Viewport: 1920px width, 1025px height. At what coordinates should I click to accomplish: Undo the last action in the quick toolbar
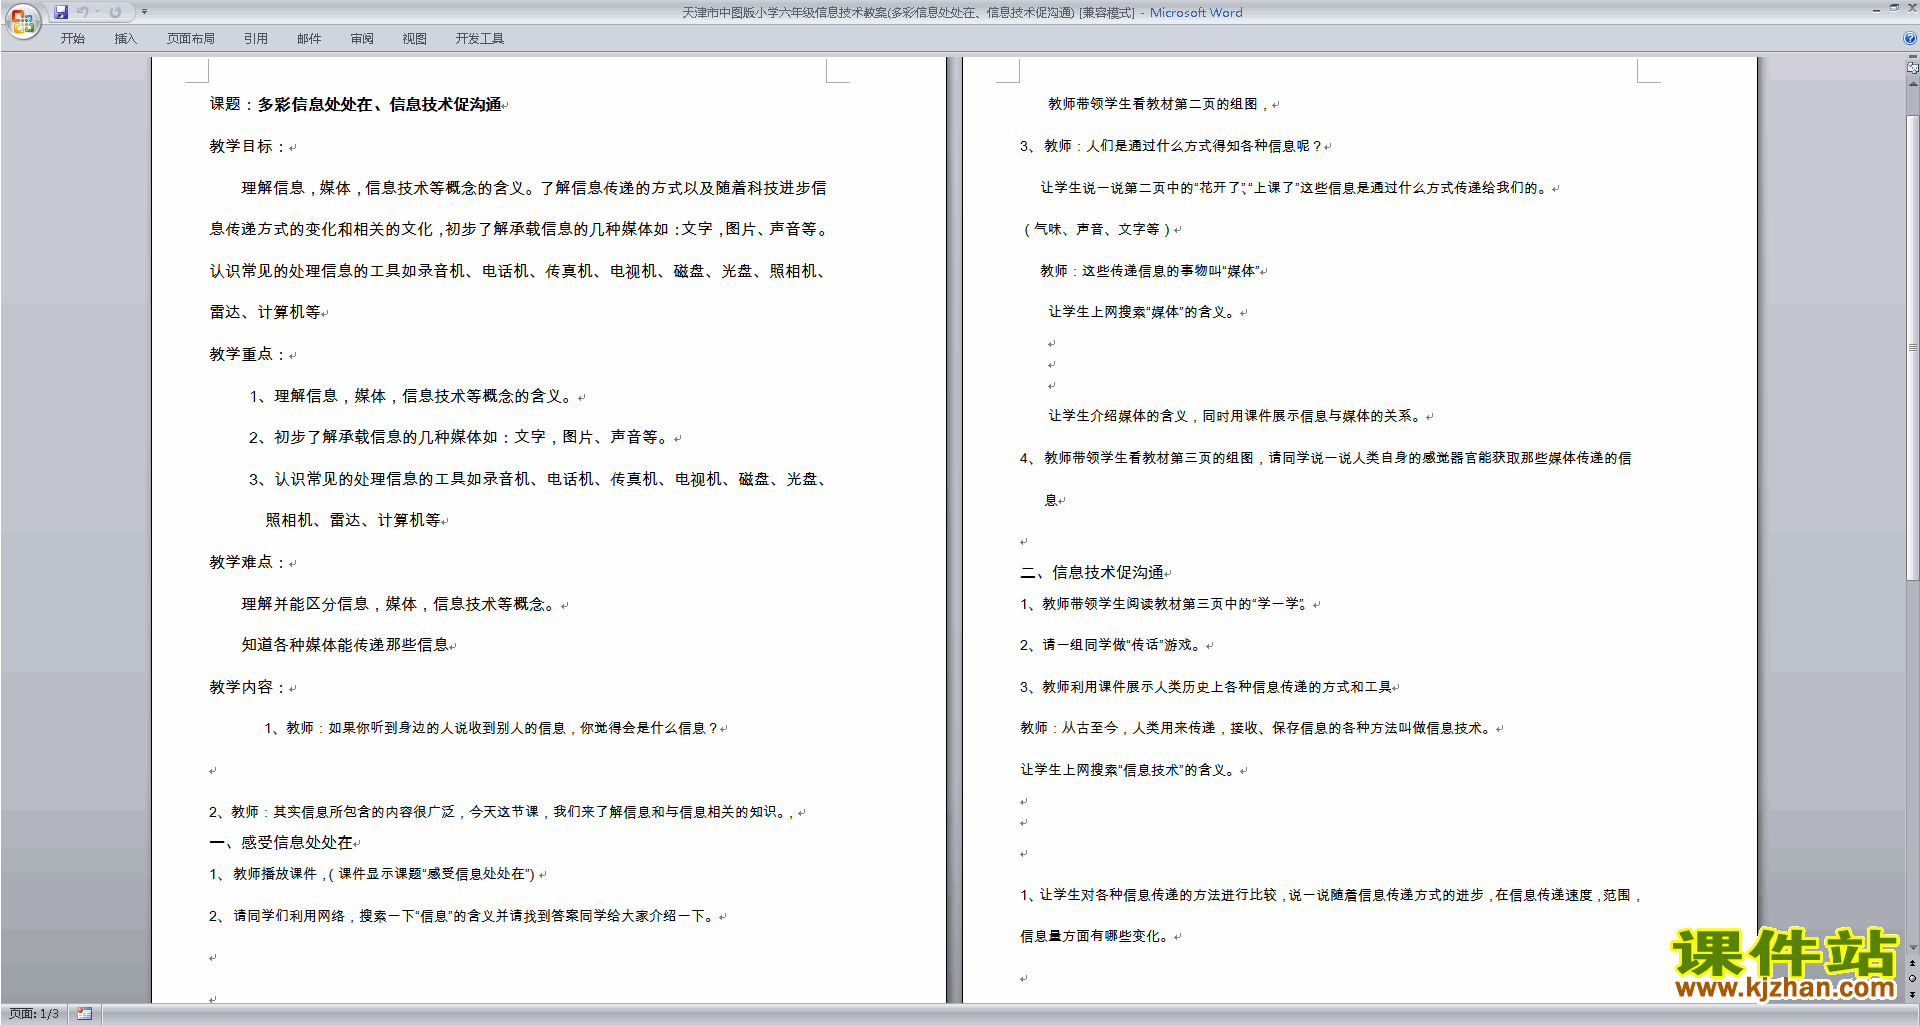tap(83, 12)
